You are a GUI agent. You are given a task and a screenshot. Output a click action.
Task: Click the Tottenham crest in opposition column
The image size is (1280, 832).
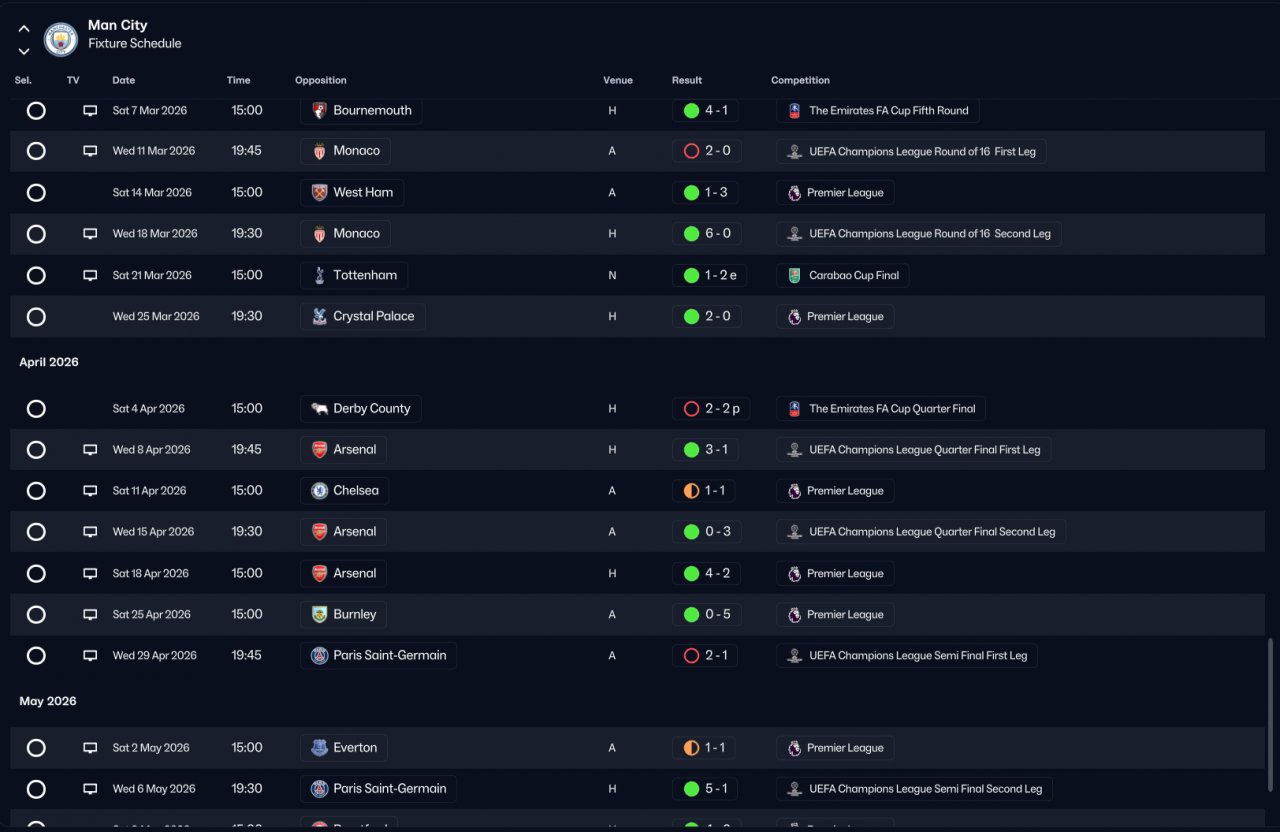pyautogui.click(x=319, y=275)
